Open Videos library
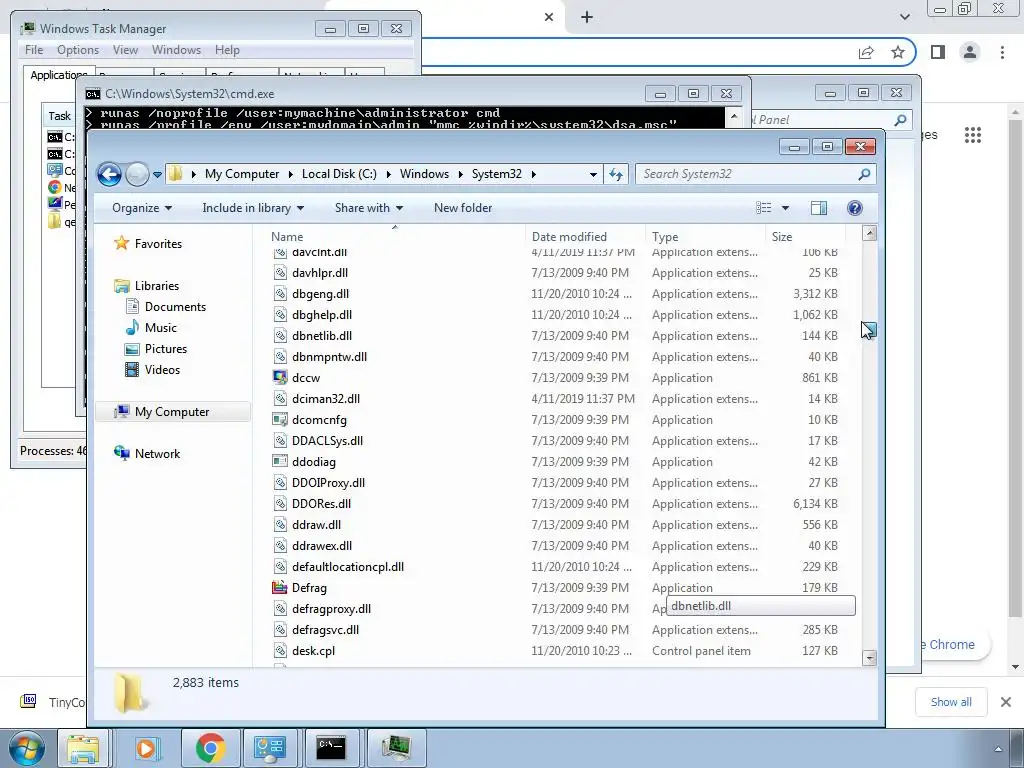The width and height of the screenshot is (1024, 768). click(x=163, y=369)
